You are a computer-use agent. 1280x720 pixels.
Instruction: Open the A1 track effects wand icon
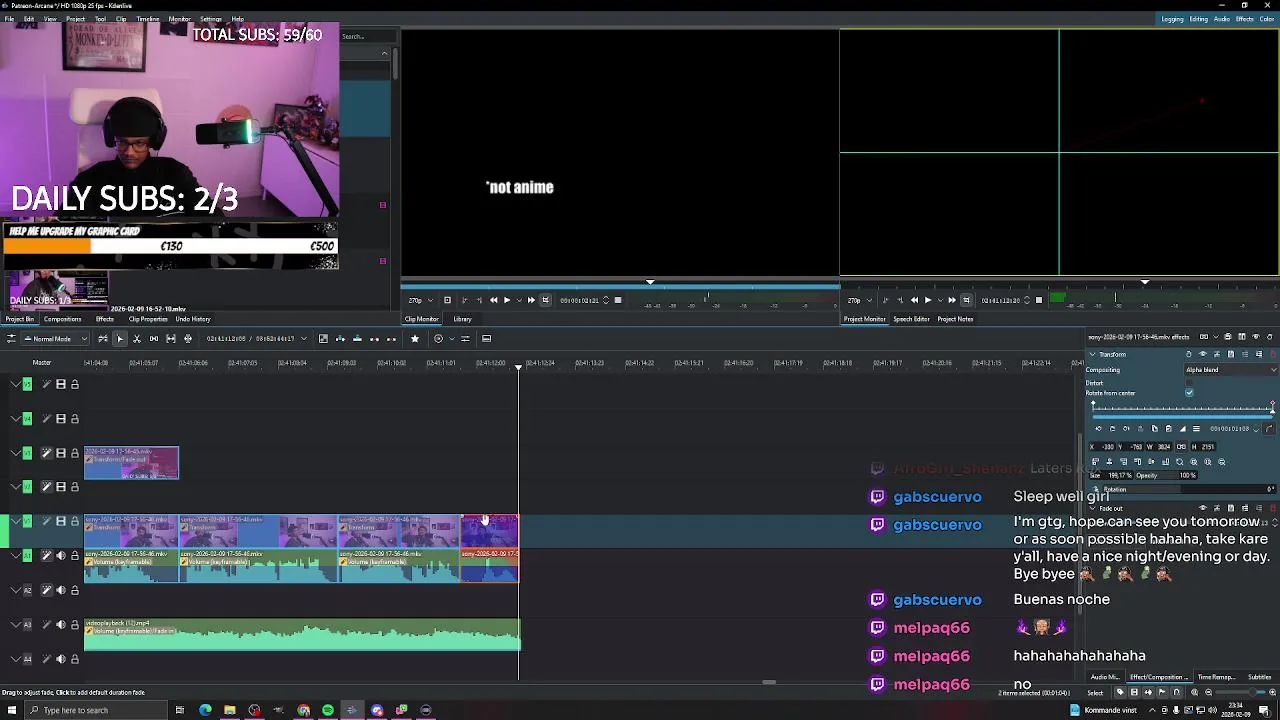point(46,556)
